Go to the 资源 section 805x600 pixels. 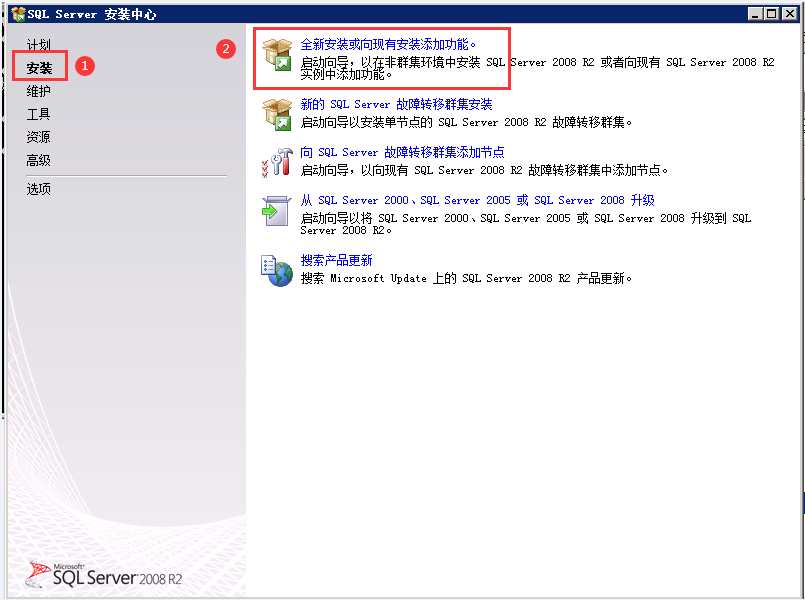click(x=38, y=137)
